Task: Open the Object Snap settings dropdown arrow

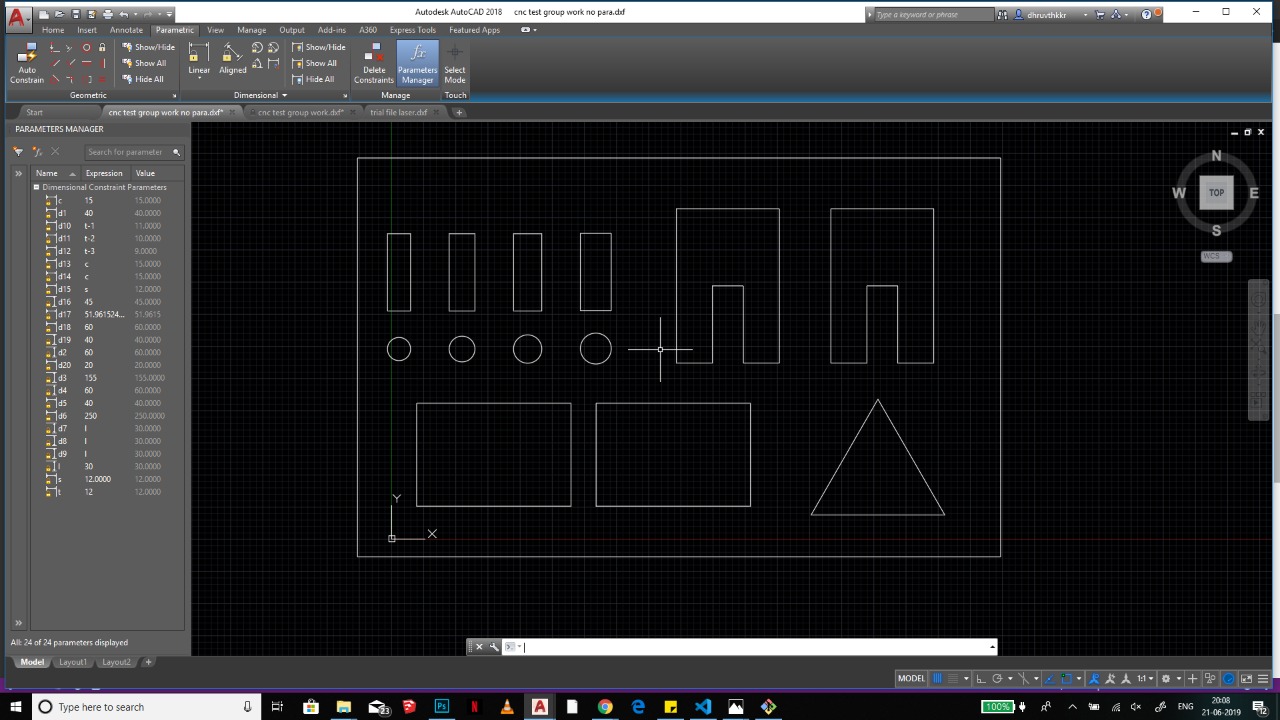Action: [x=1078, y=679]
